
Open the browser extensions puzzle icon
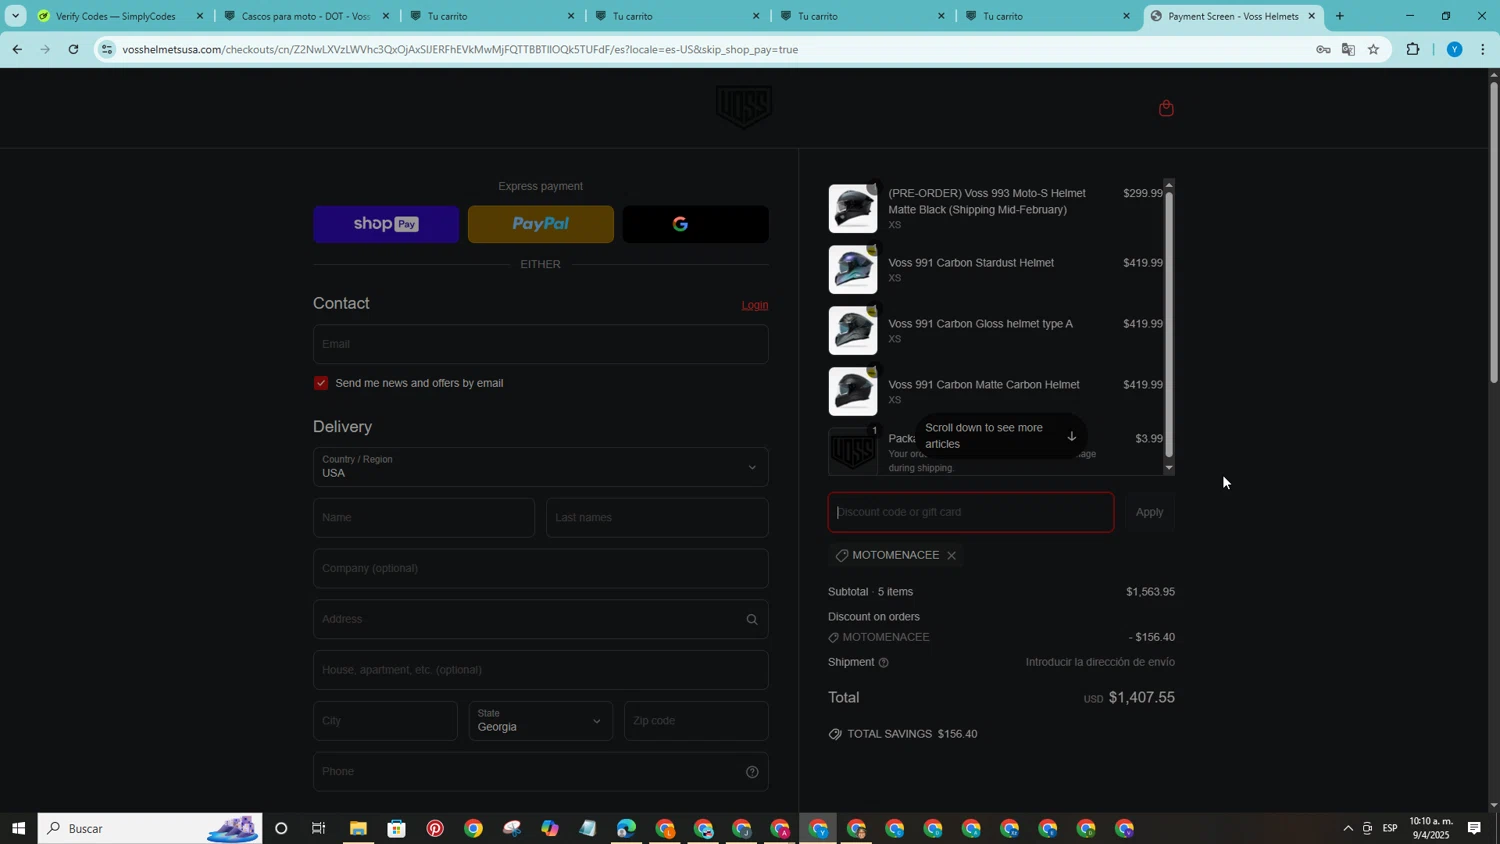[1413, 49]
